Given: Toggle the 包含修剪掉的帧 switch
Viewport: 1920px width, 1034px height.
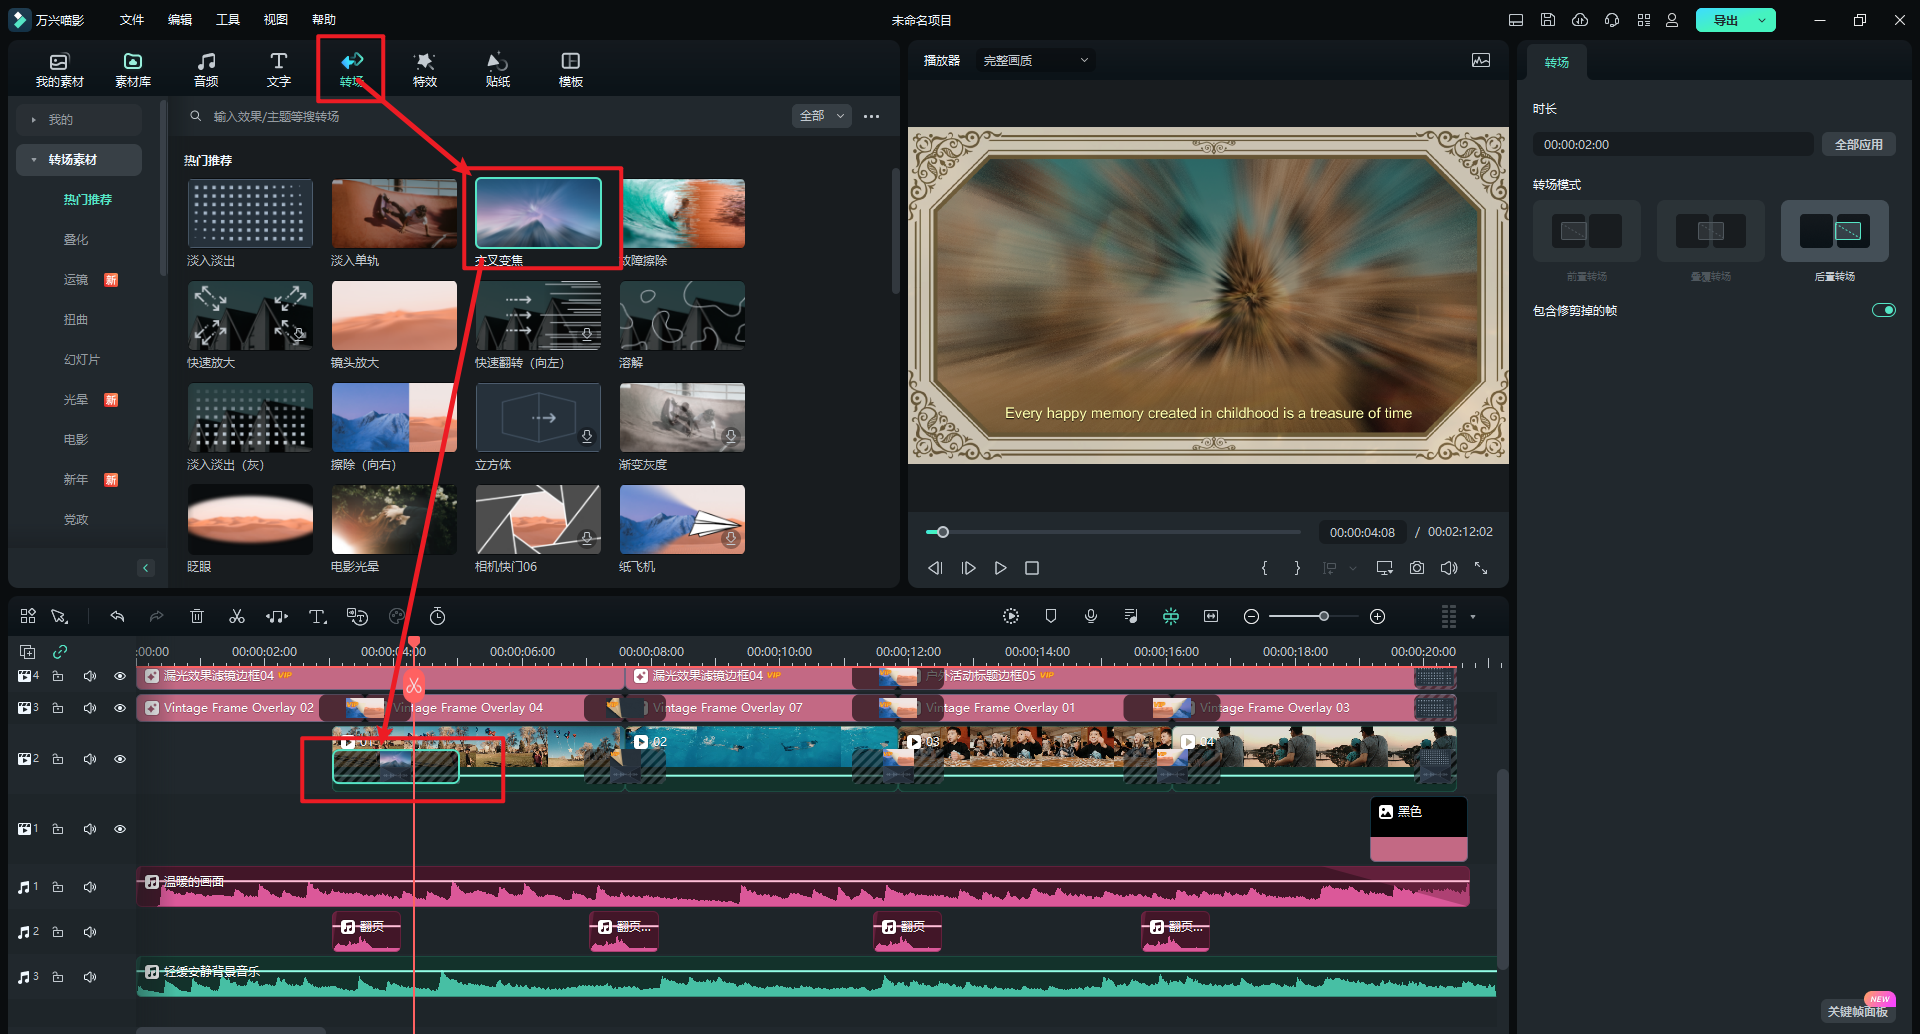Looking at the screenshot, I should pos(1883,310).
